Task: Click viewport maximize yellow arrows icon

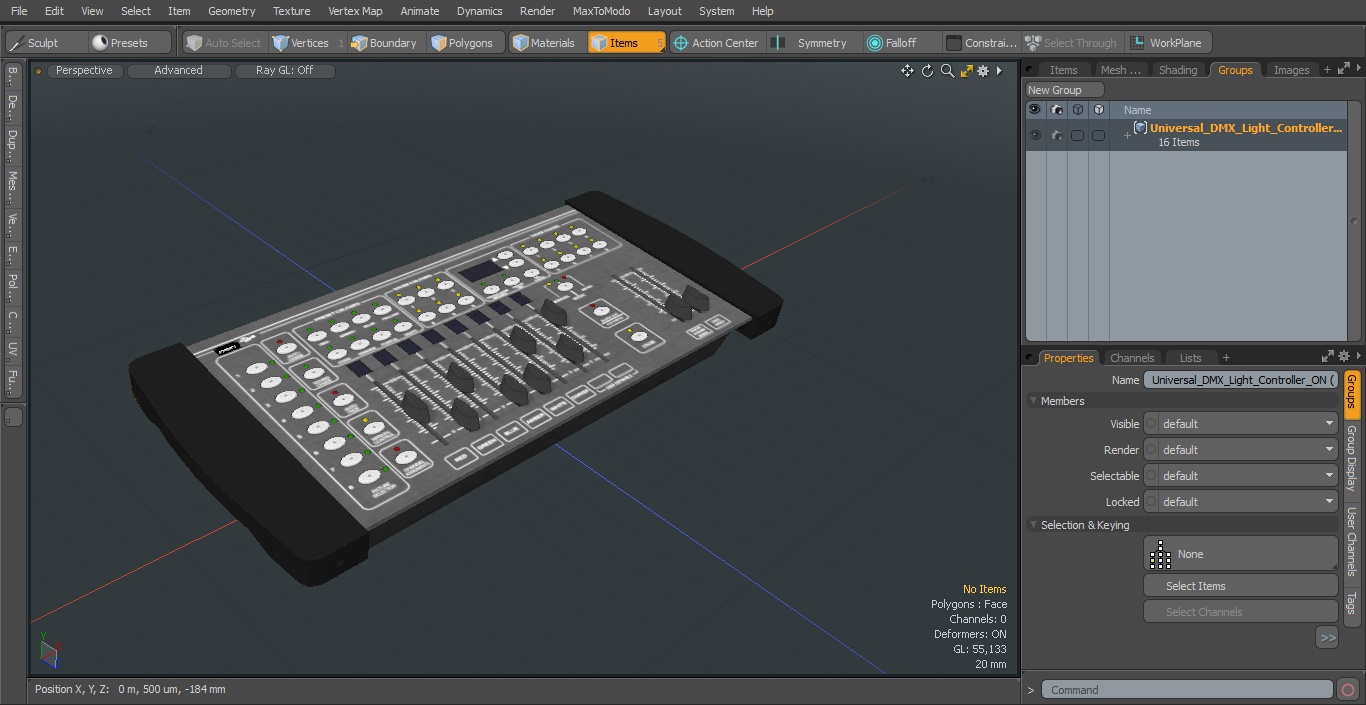Action: point(966,71)
